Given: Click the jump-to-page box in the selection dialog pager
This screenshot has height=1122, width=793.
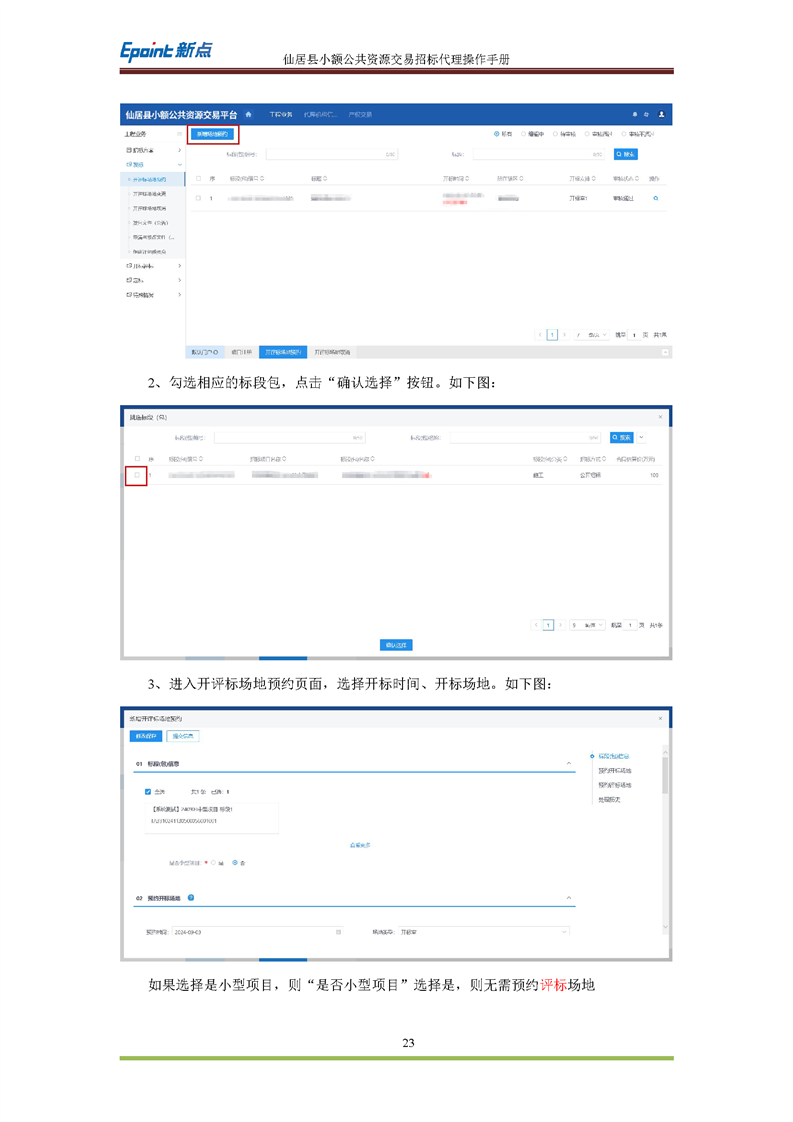Looking at the screenshot, I should coord(631,625).
